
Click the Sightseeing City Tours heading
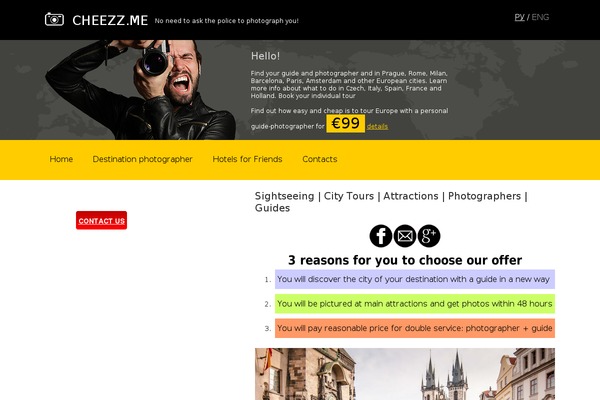click(x=391, y=202)
